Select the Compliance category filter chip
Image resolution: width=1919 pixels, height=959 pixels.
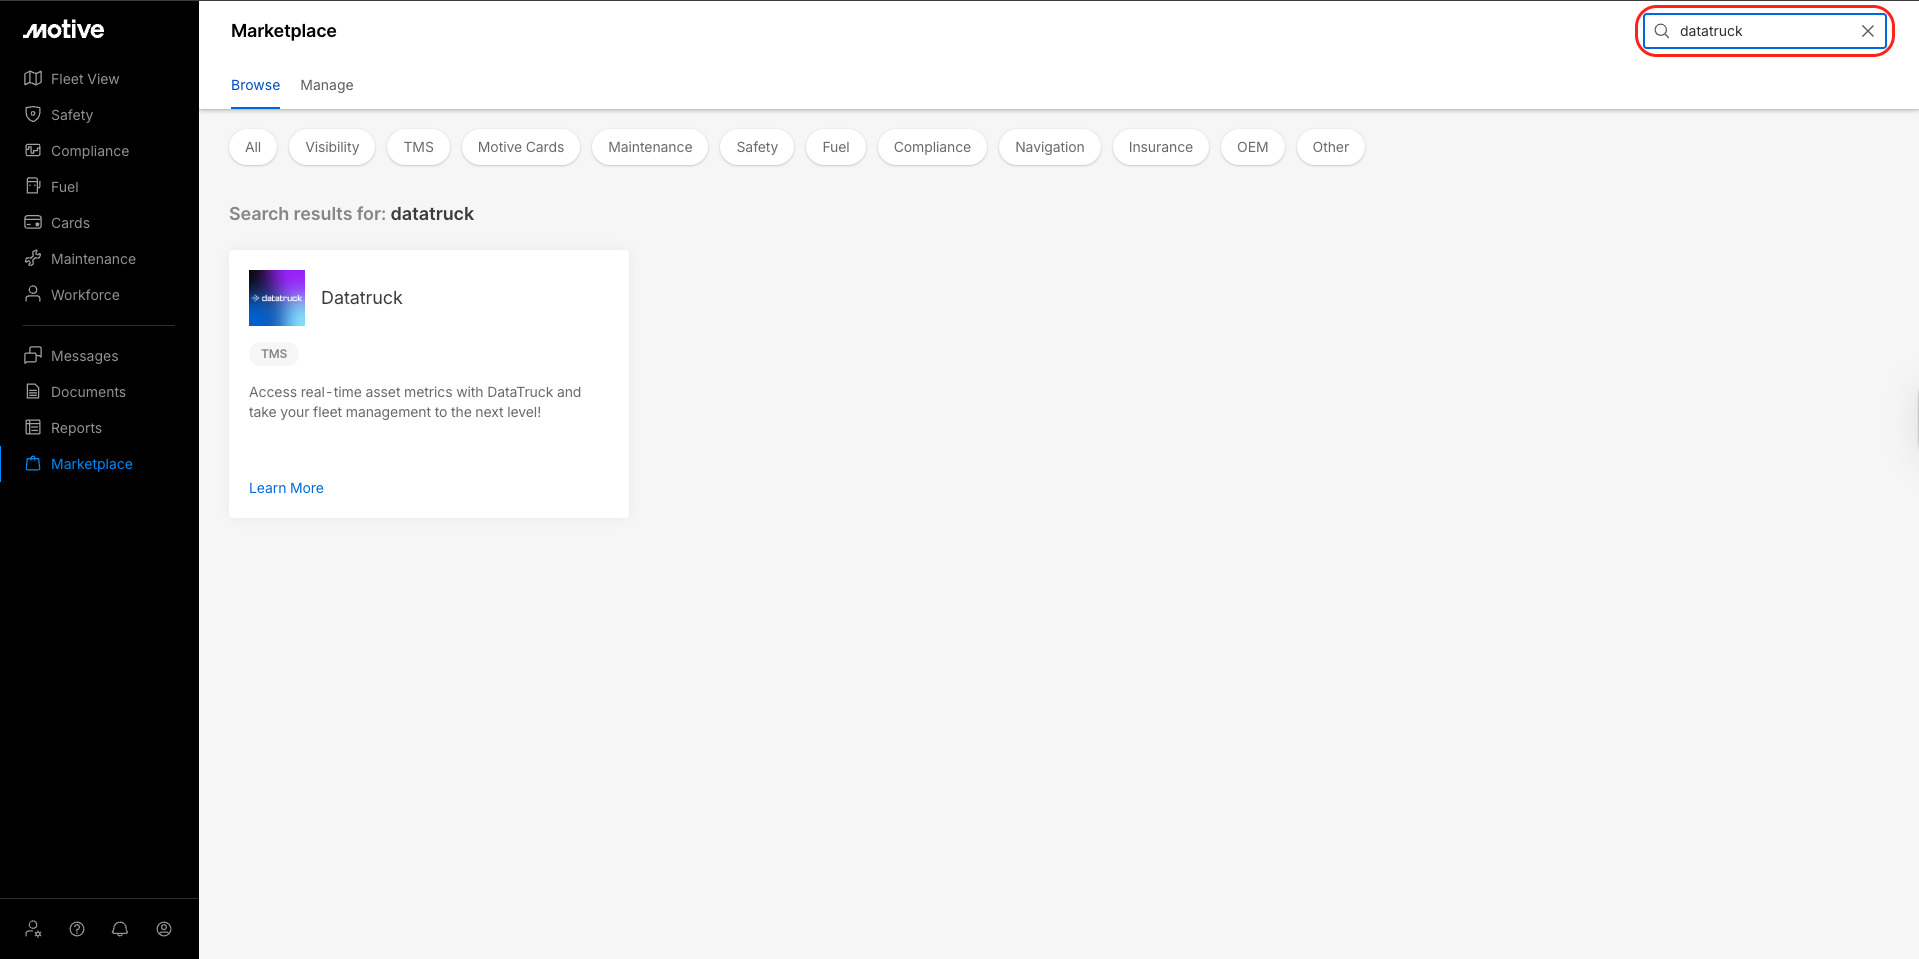[932, 147]
